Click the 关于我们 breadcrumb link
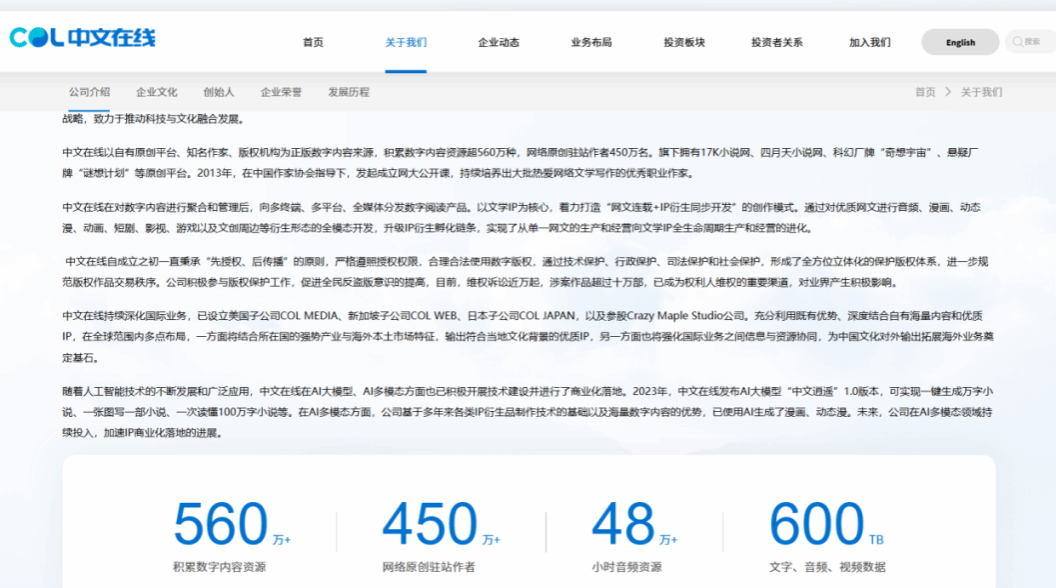This screenshot has width=1056, height=588. click(981, 92)
